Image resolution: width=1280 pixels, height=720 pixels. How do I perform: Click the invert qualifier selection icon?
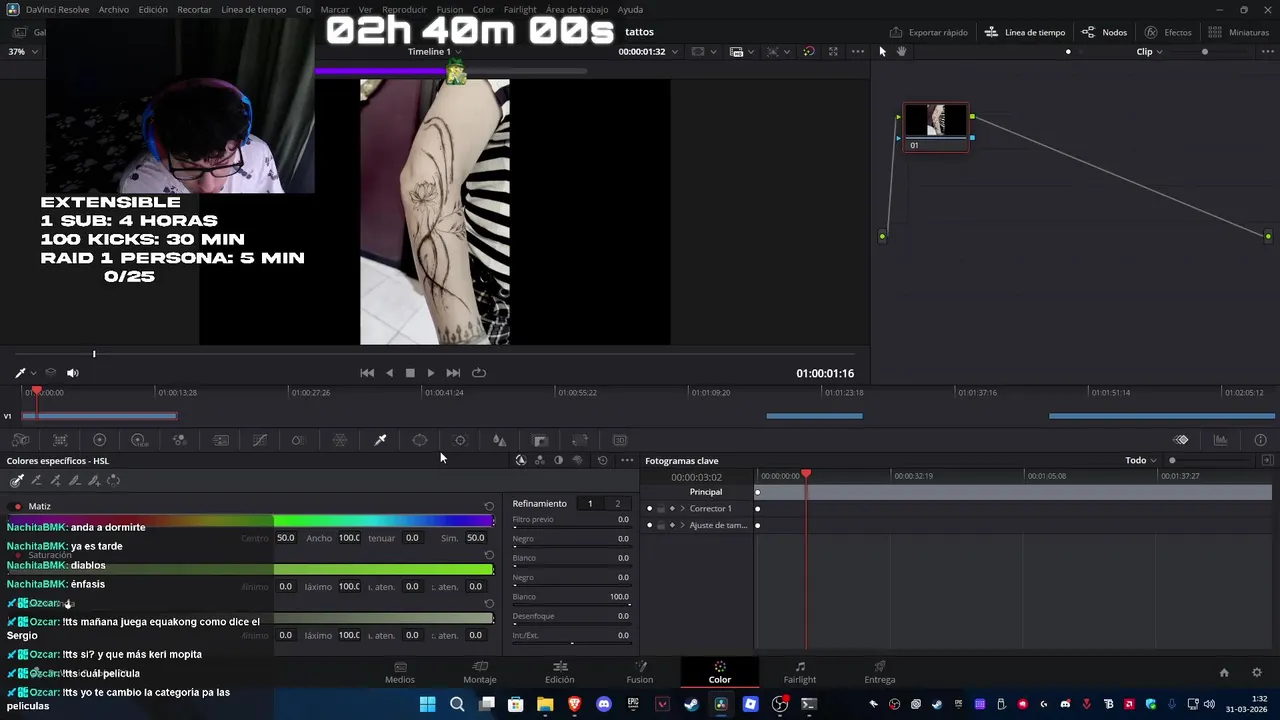tap(114, 481)
